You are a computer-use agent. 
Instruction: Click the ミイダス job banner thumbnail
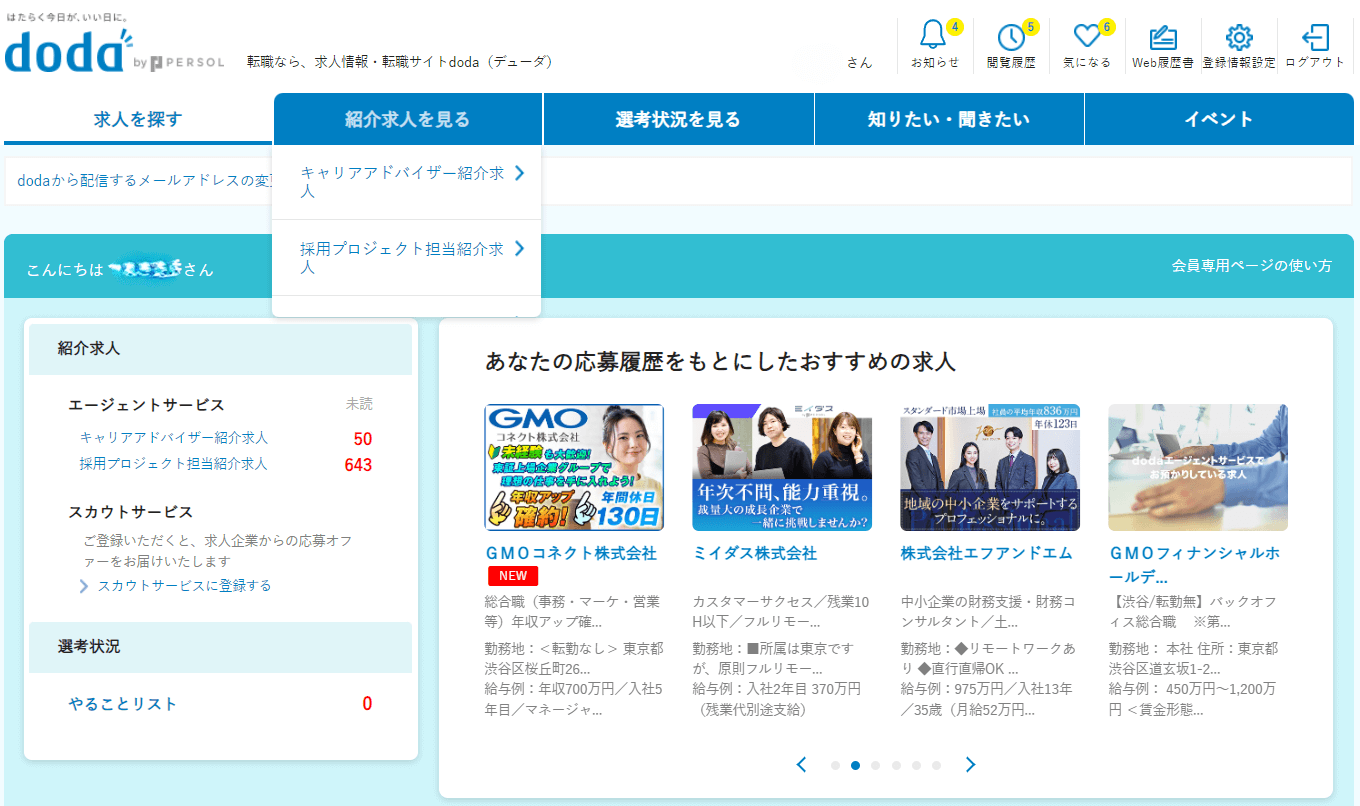(782, 467)
